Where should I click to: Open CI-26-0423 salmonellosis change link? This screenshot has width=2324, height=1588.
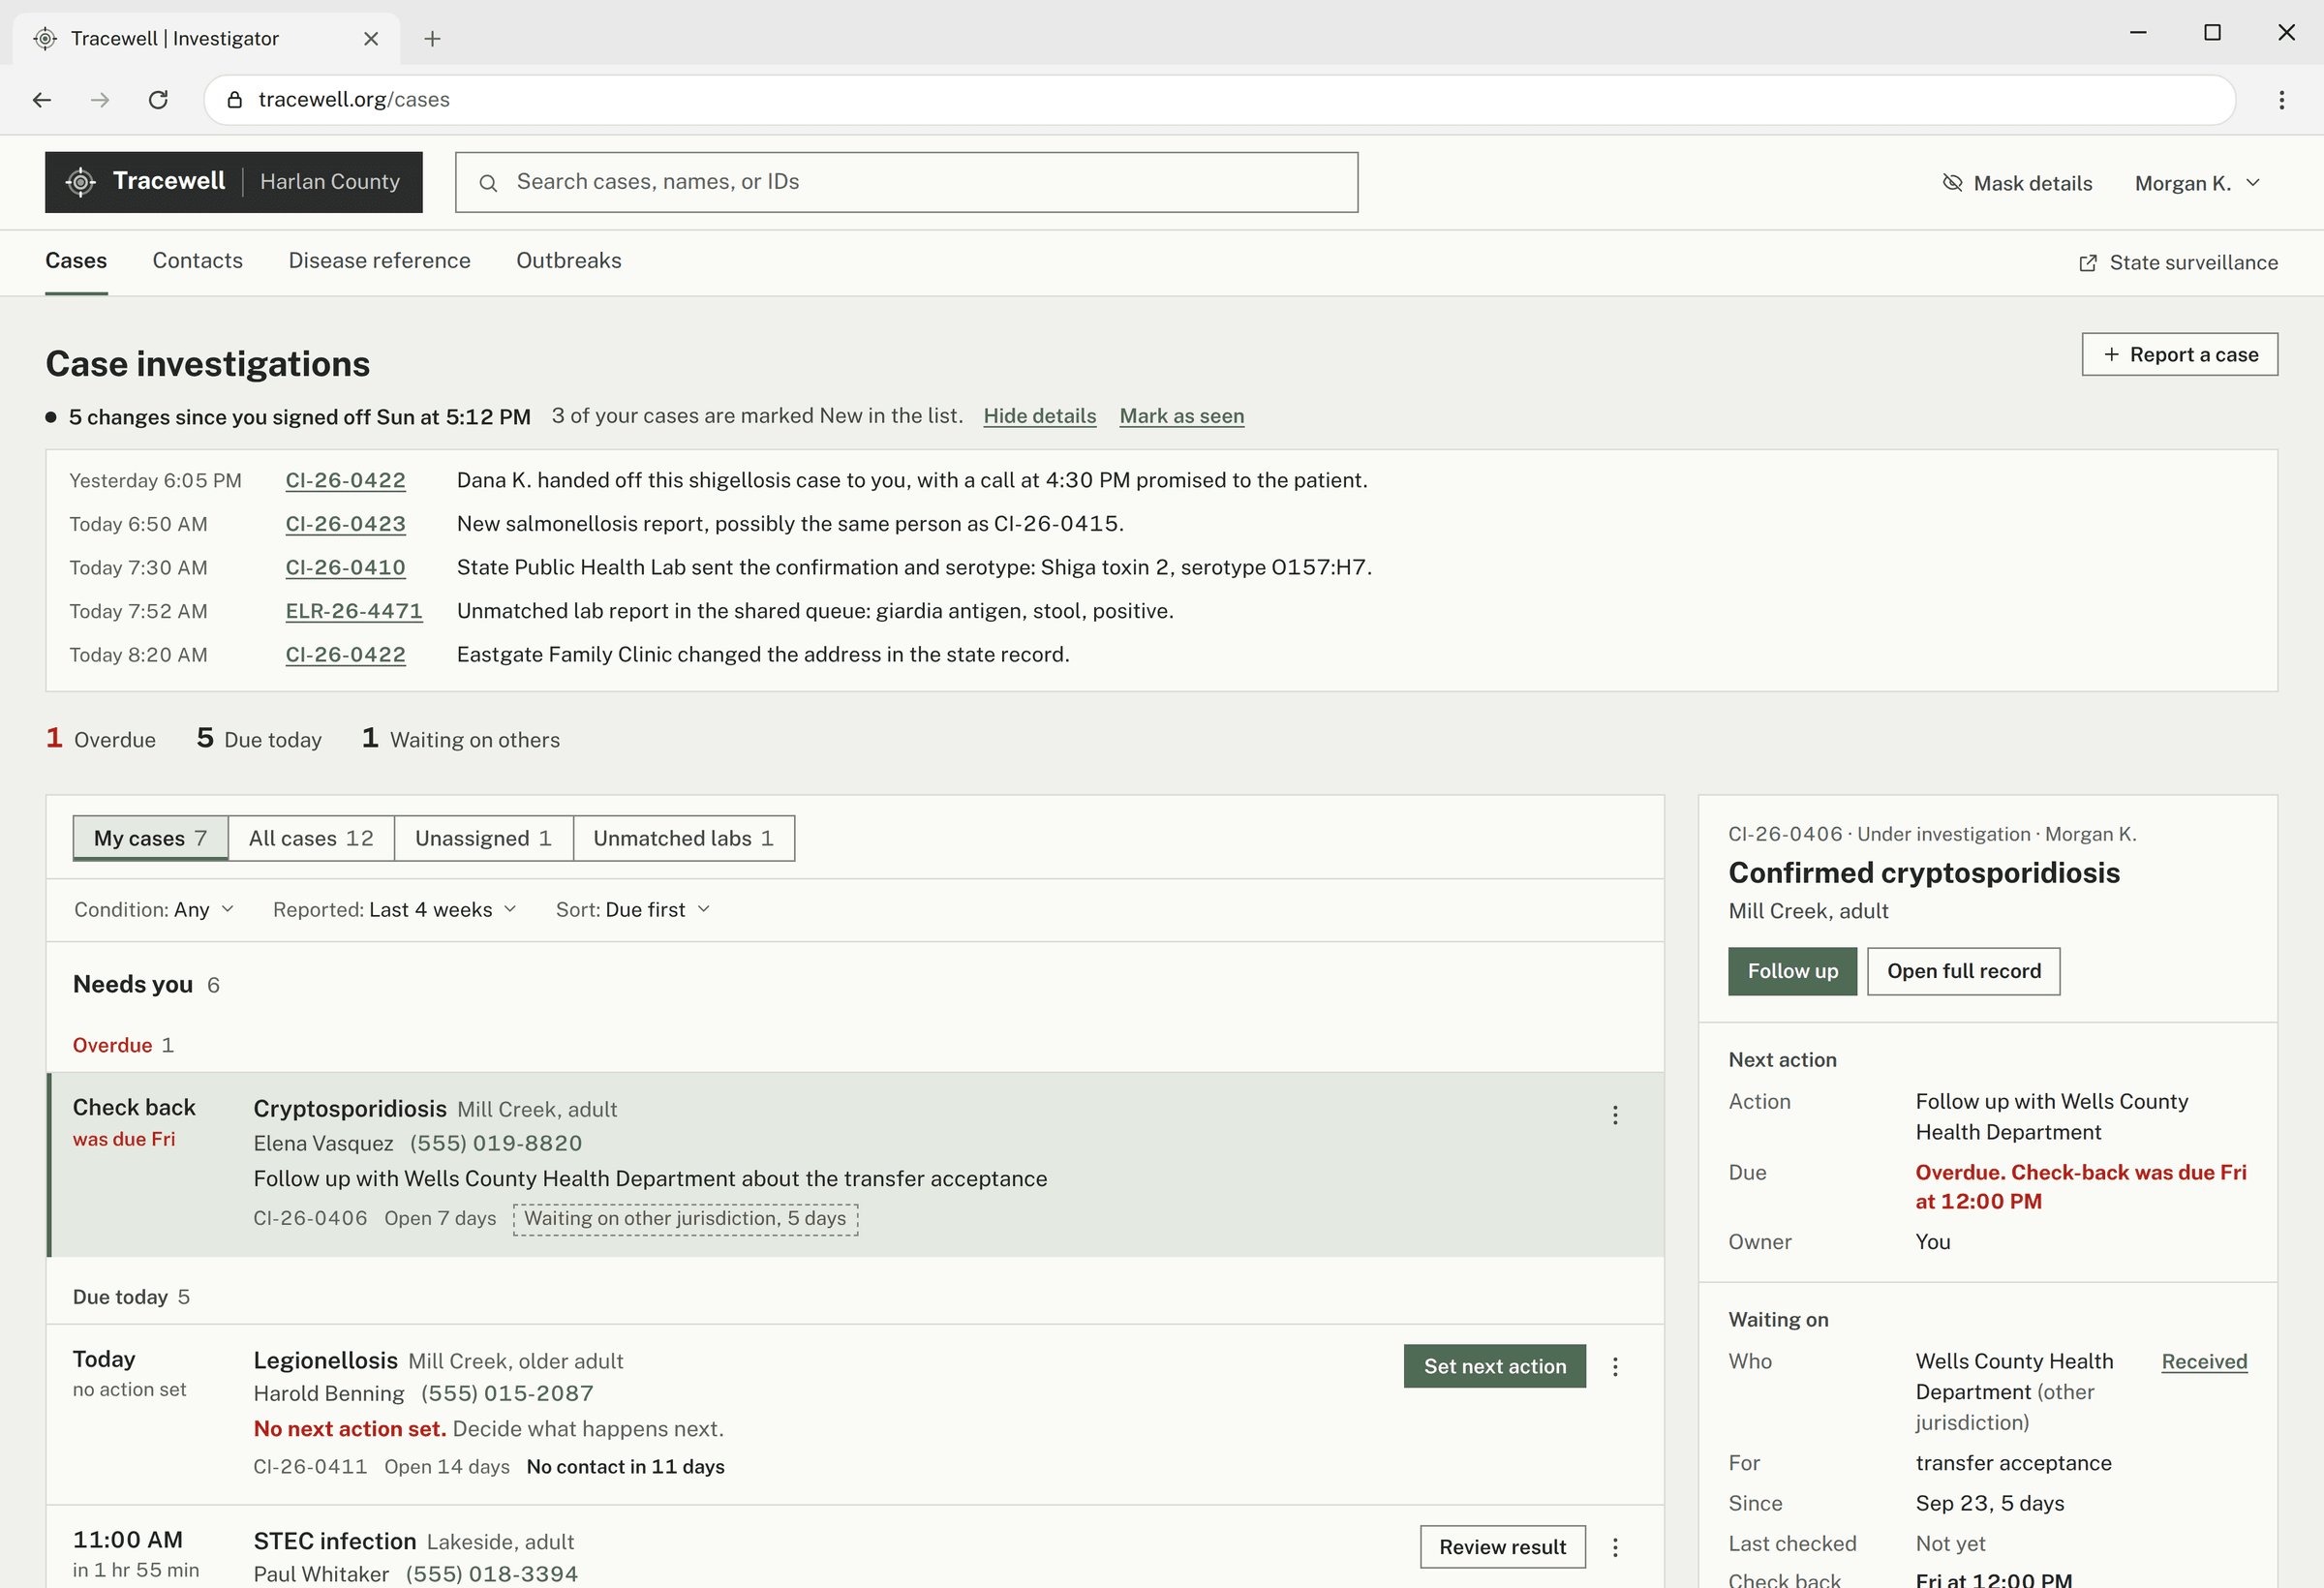[x=346, y=524]
